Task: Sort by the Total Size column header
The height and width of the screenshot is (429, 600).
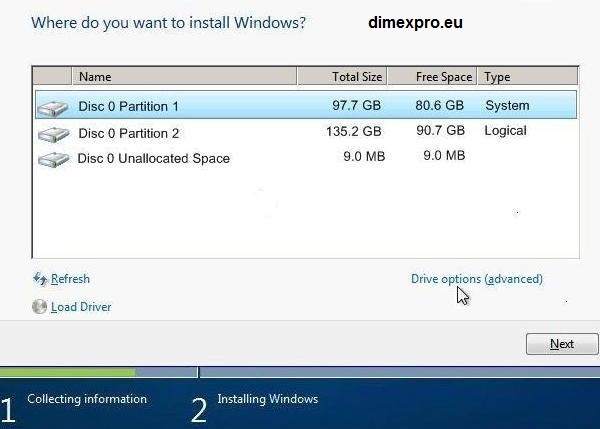Action: (x=342, y=77)
